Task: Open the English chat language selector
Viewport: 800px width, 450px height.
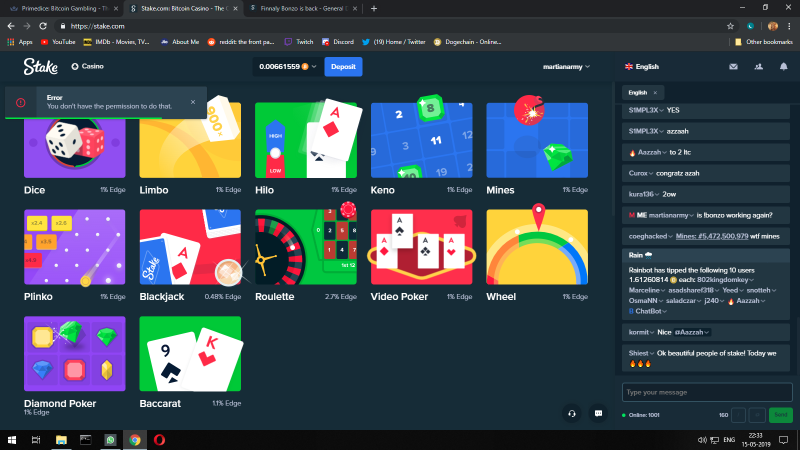Action: [642, 67]
